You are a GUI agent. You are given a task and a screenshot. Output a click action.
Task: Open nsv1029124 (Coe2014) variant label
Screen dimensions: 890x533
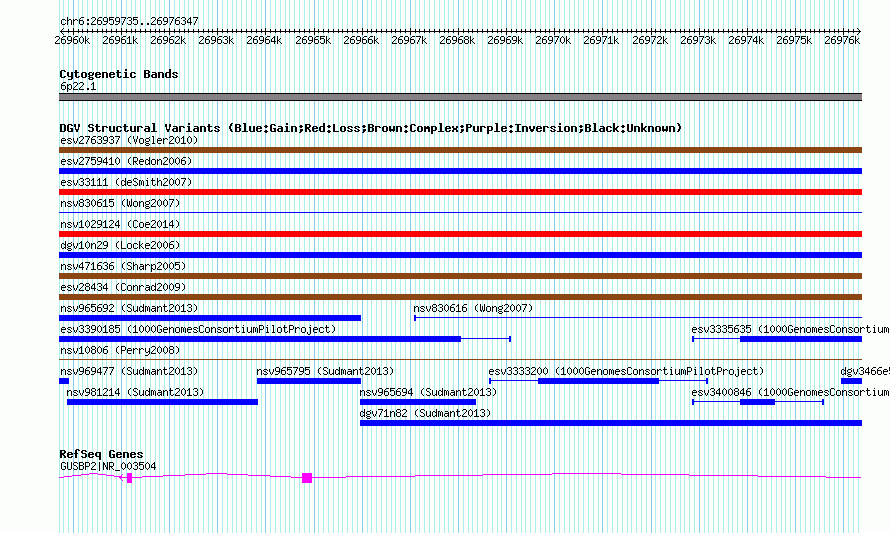tap(120, 224)
